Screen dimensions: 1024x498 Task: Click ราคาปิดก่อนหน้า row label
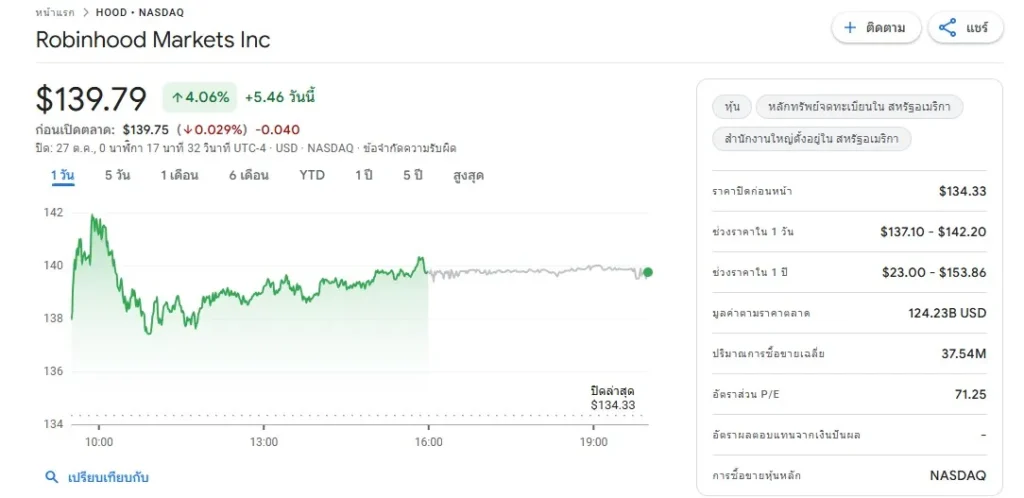[752, 191]
